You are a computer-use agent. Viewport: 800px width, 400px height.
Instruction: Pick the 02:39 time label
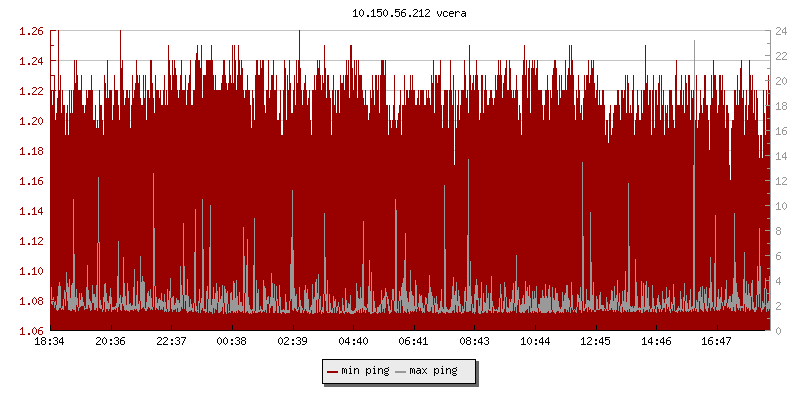[x=292, y=341]
